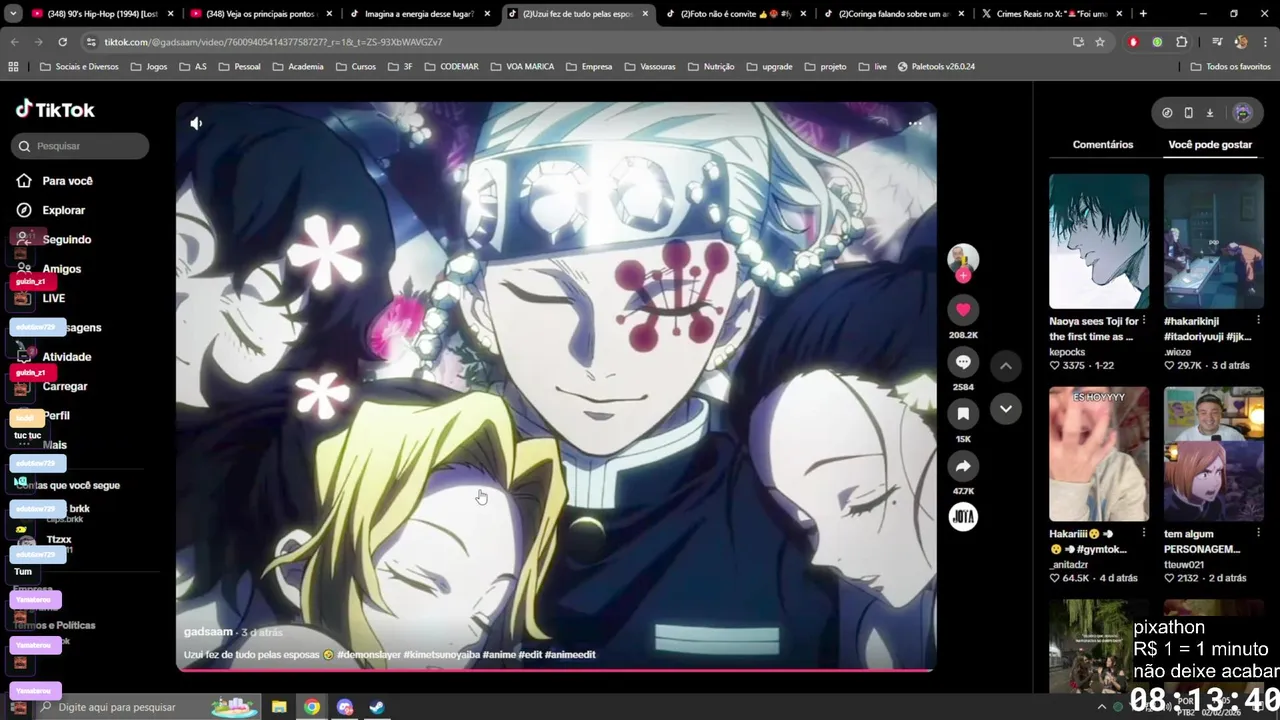Open more options for tem algum video
Screen dimensions: 1280x720
(1258, 534)
